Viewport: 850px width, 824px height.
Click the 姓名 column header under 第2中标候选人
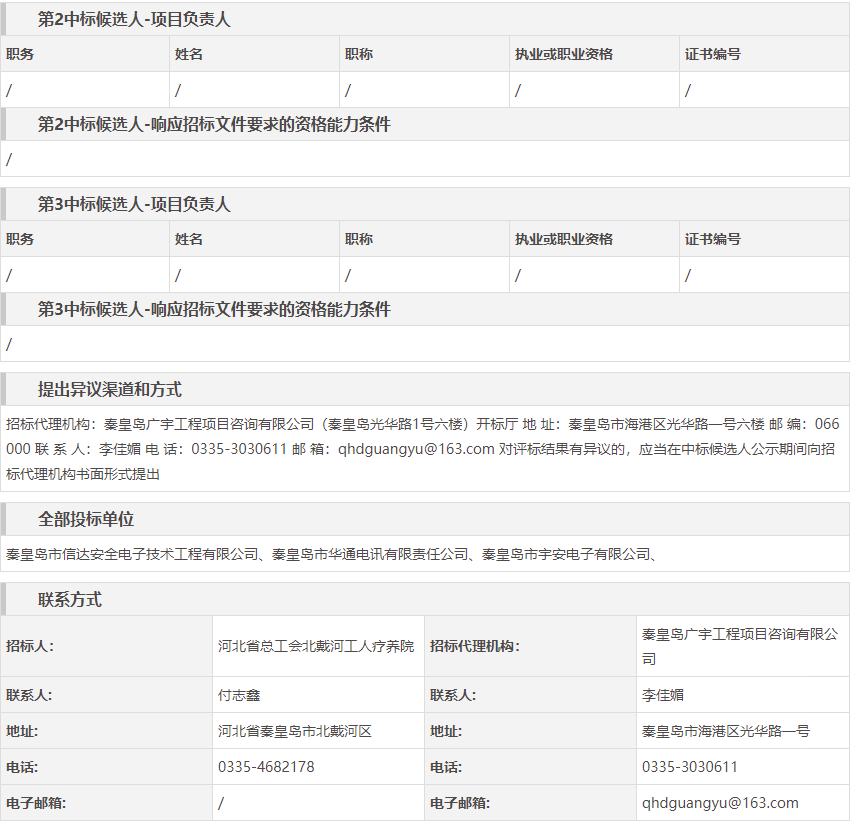coord(189,54)
